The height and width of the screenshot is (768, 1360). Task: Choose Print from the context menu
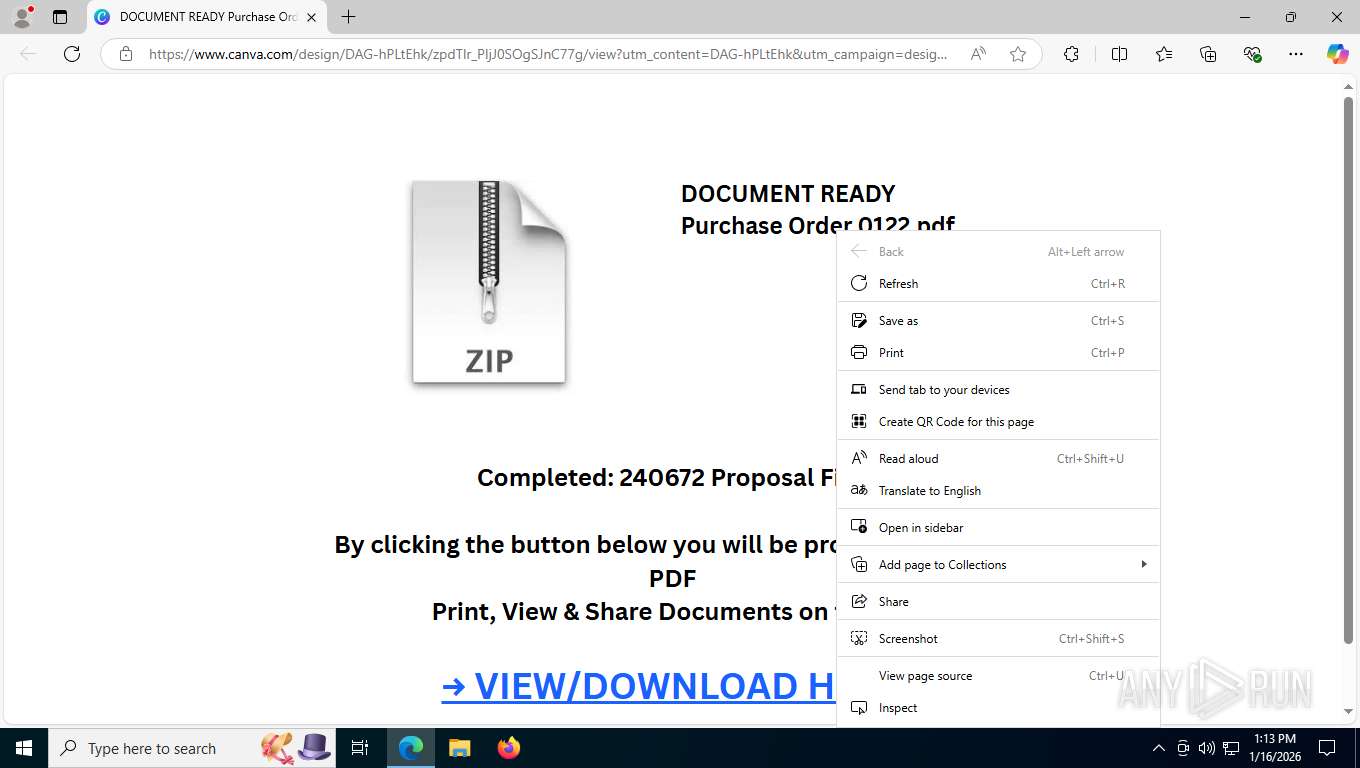[x=998, y=353]
